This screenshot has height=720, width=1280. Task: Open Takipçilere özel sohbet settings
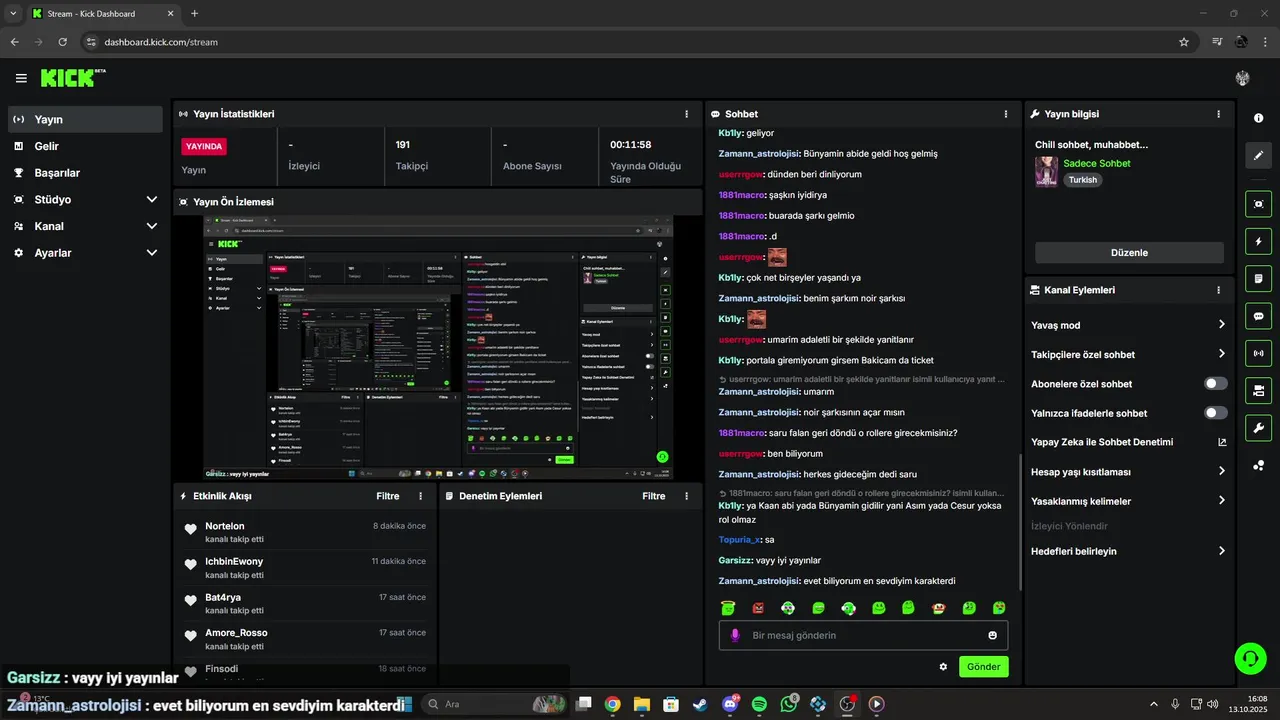[x=1129, y=354]
